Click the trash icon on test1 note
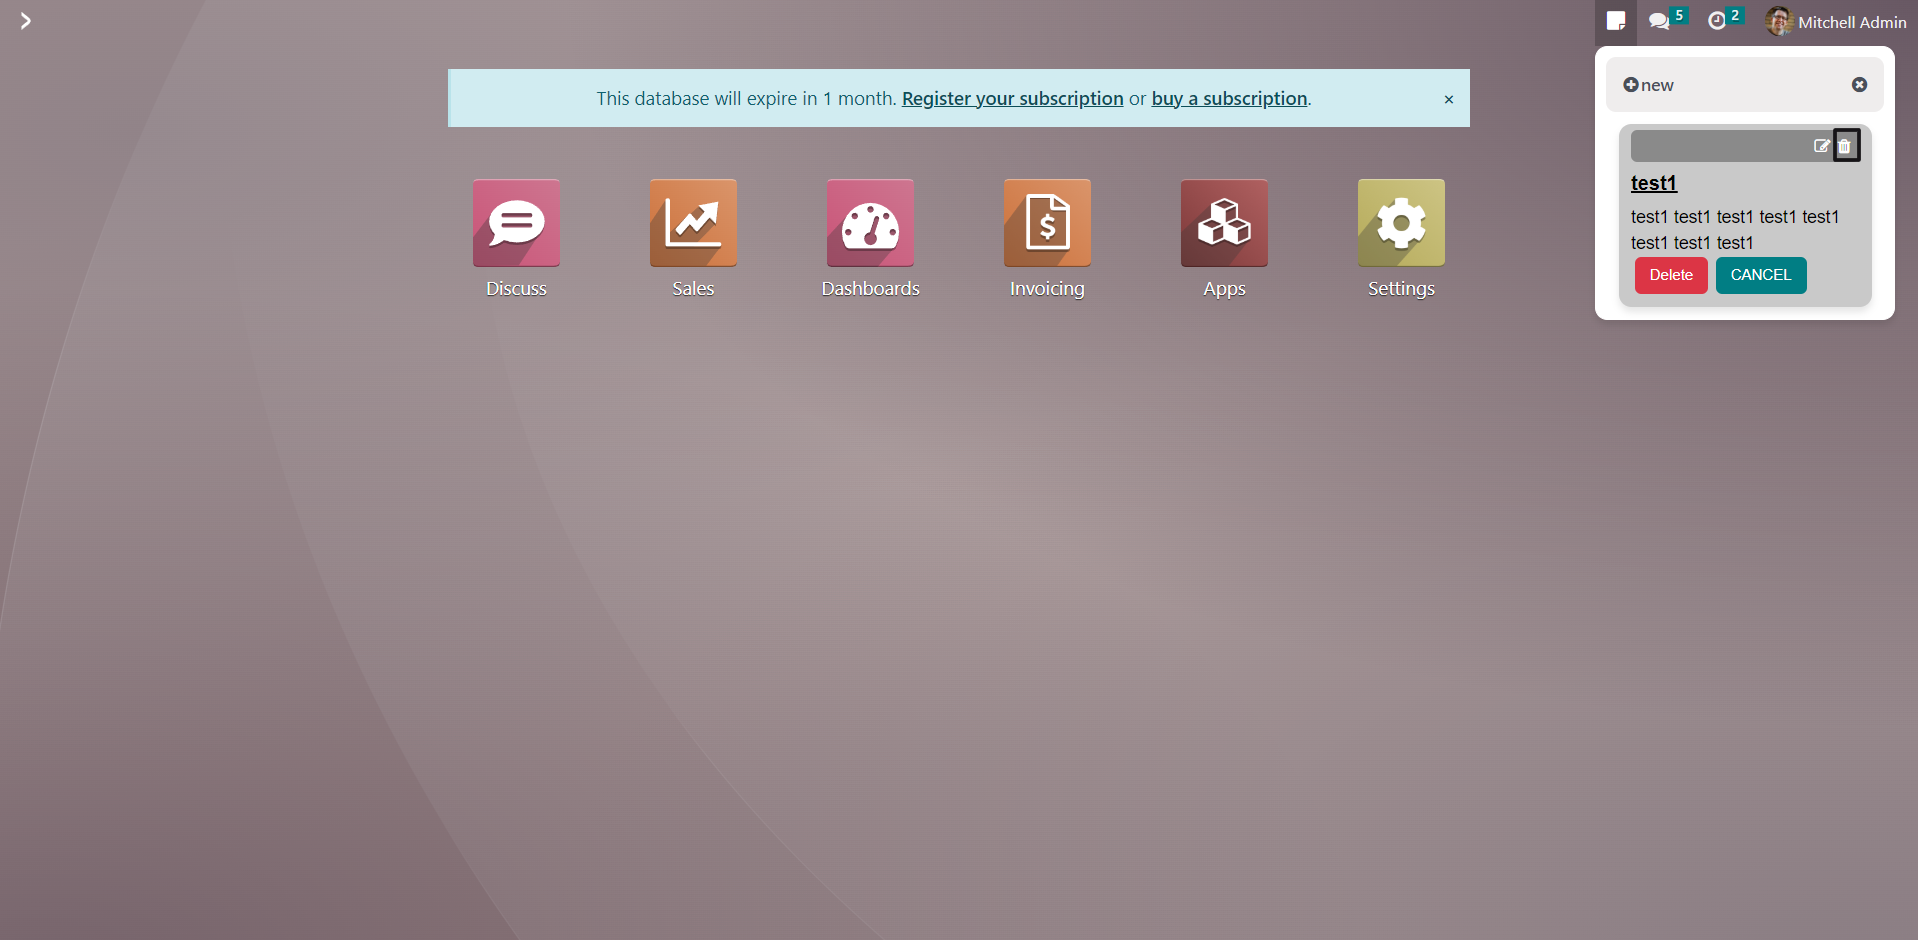Viewport: 1918px width, 940px height. pyautogui.click(x=1846, y=146)
